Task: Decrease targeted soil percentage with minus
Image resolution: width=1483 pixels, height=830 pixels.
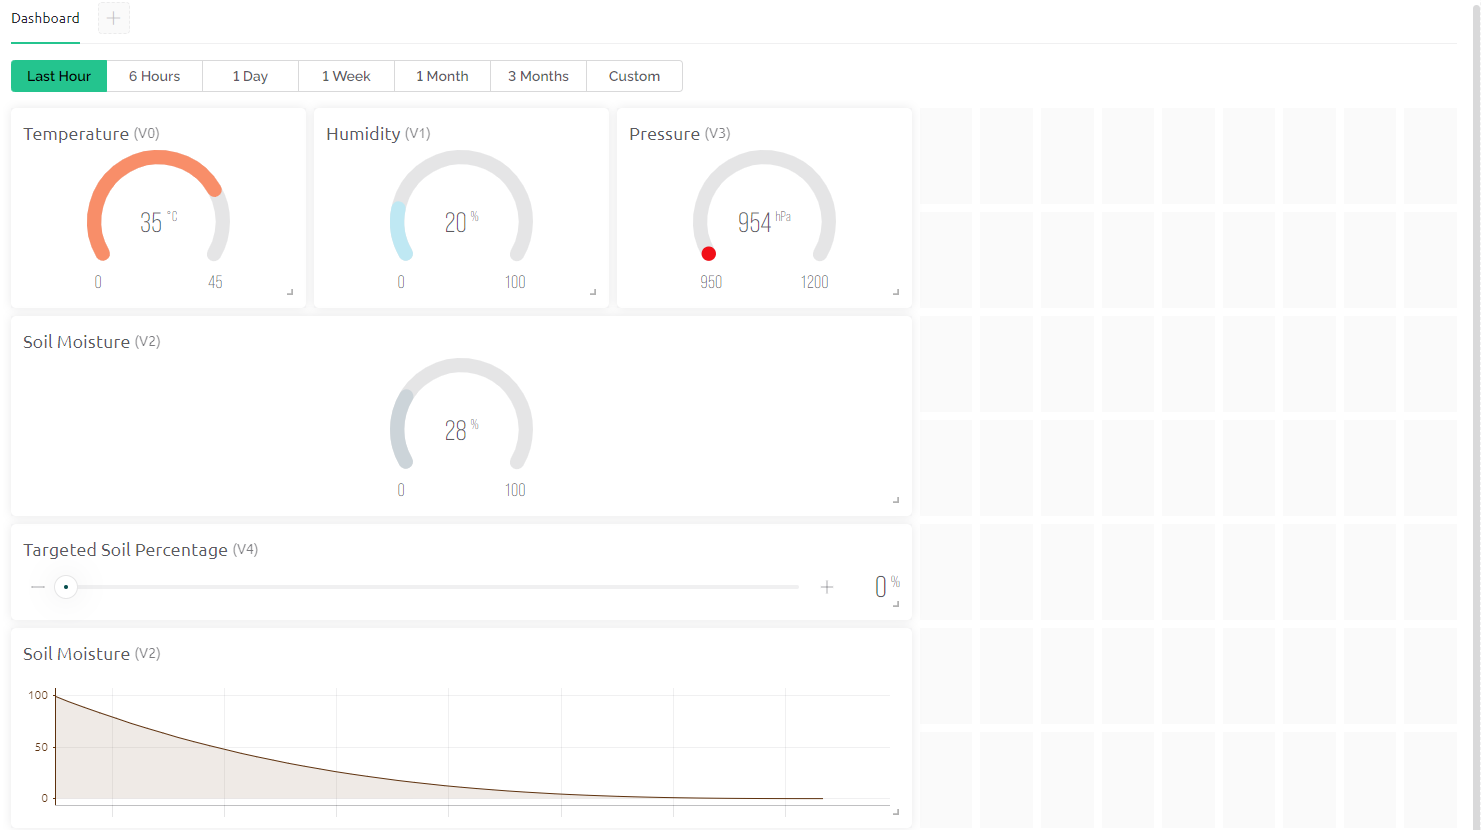Action: point(38,587)
